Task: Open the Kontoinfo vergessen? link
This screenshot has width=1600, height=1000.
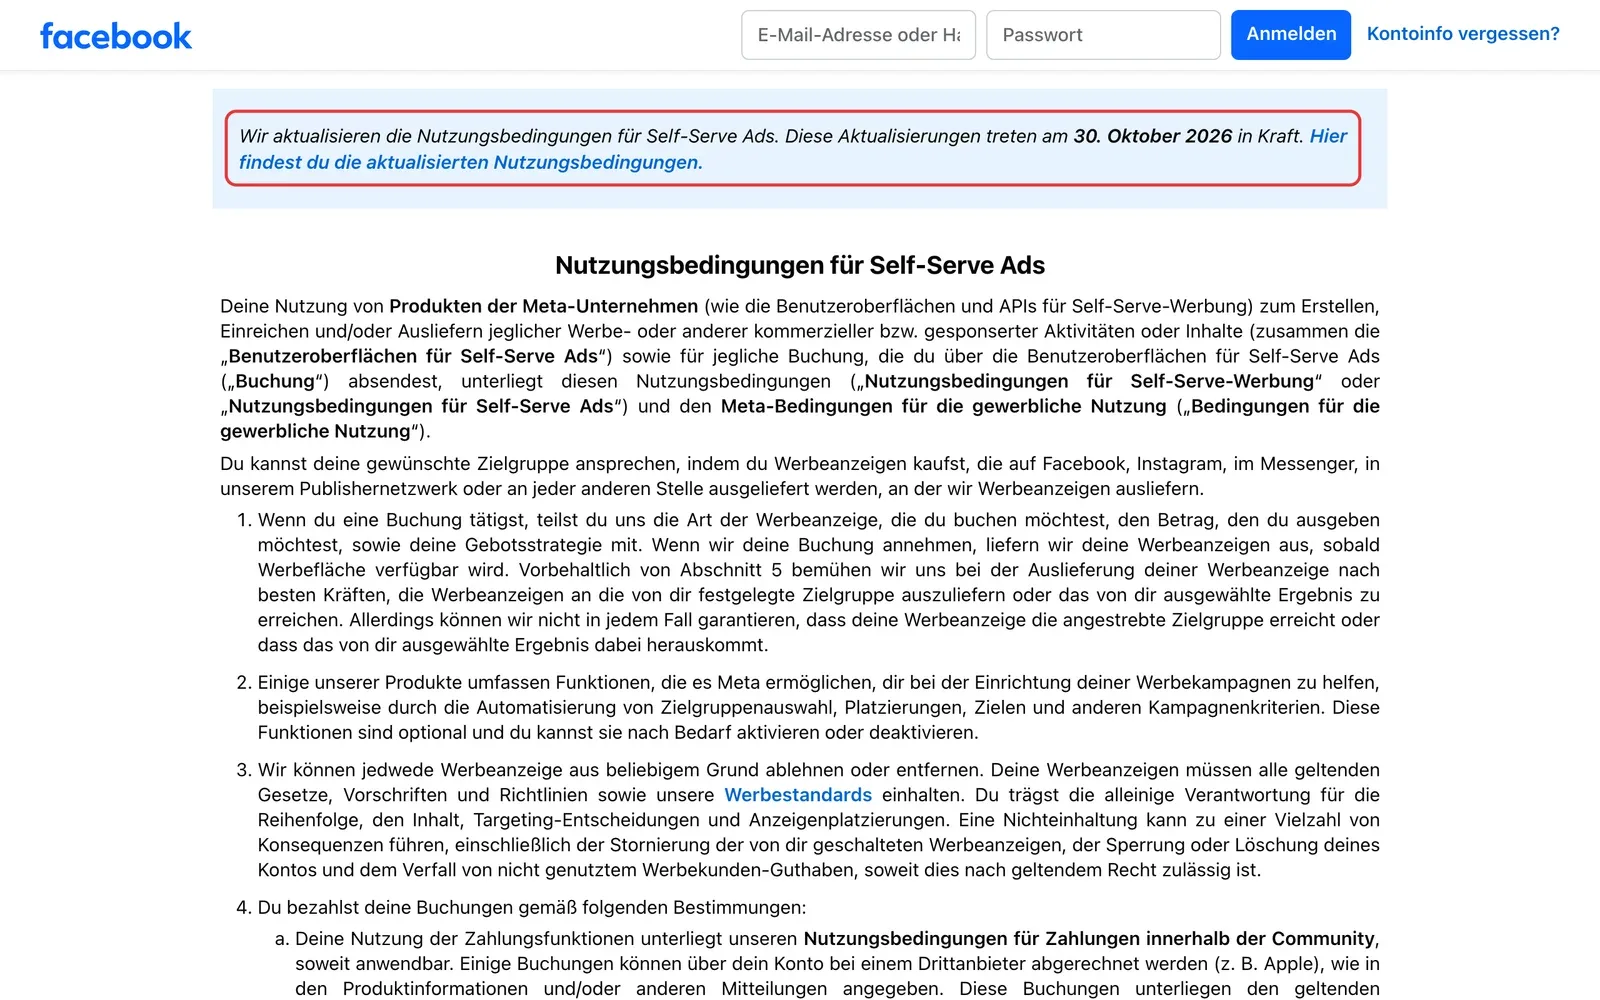Action: [1463, 34]
